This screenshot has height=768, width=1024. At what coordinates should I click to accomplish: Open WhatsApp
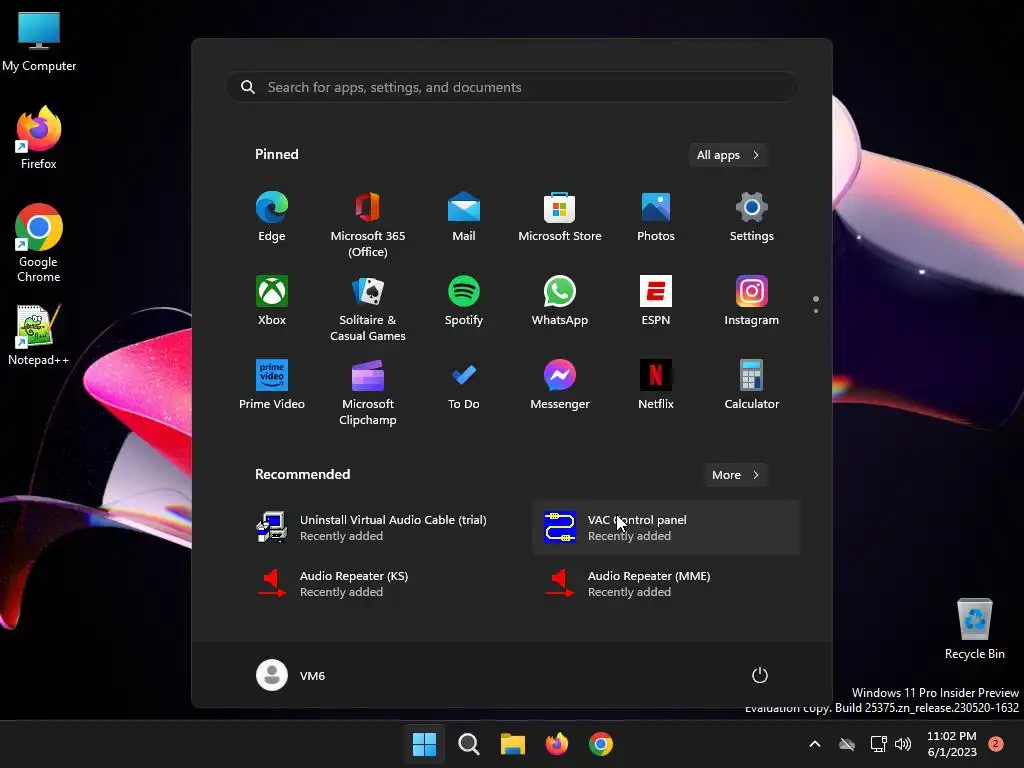pyautogui.click(x=560, y=300)
